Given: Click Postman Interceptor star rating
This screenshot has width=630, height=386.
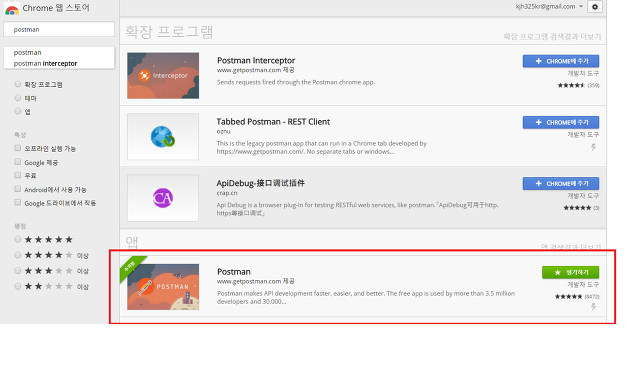Looking at the screenshot, I should [571, 85].
